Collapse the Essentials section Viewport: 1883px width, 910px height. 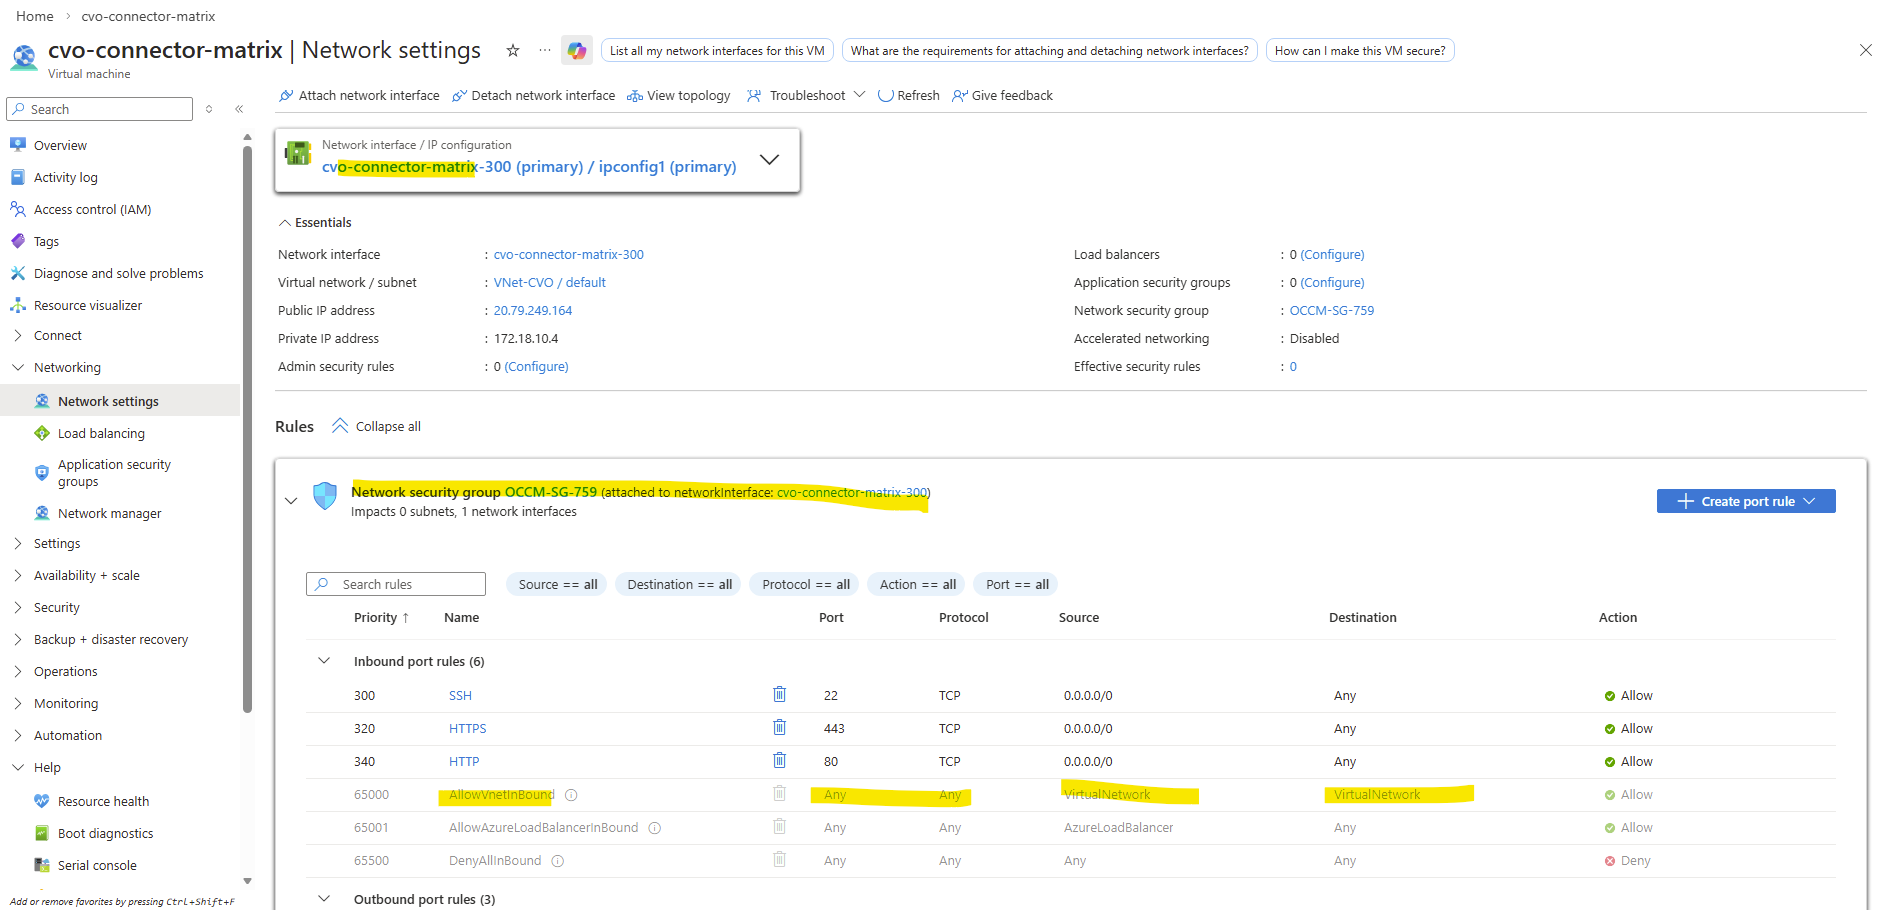(285, 223)
